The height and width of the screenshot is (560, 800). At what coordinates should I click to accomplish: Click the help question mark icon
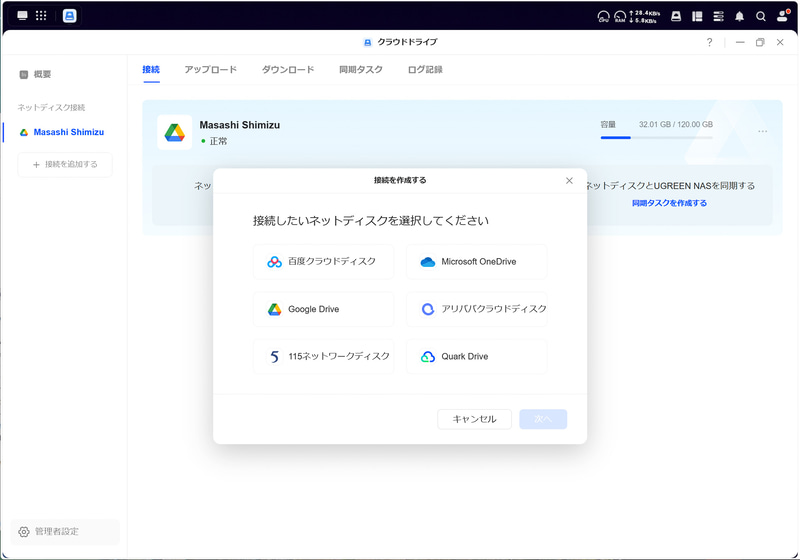pyautogui.click(x=710, y=42)
